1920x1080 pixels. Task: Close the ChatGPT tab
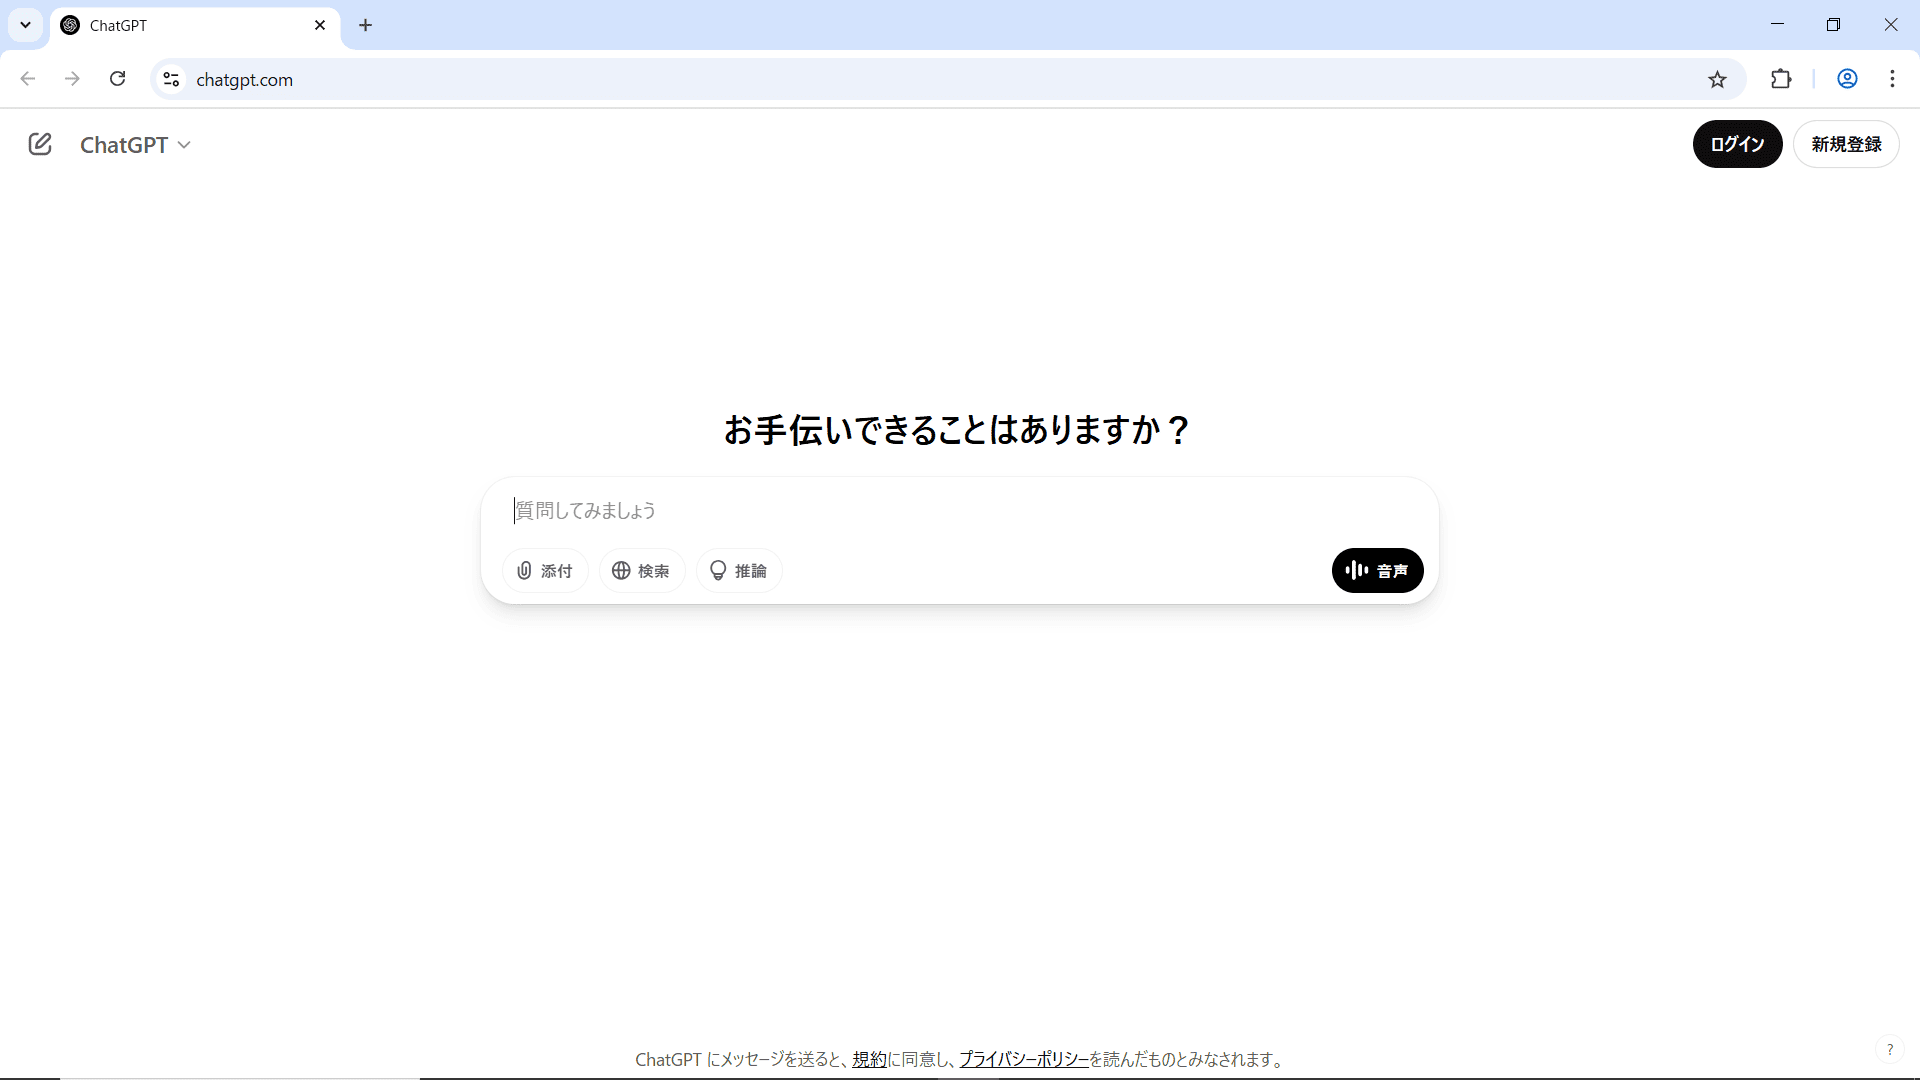point(320,25)
